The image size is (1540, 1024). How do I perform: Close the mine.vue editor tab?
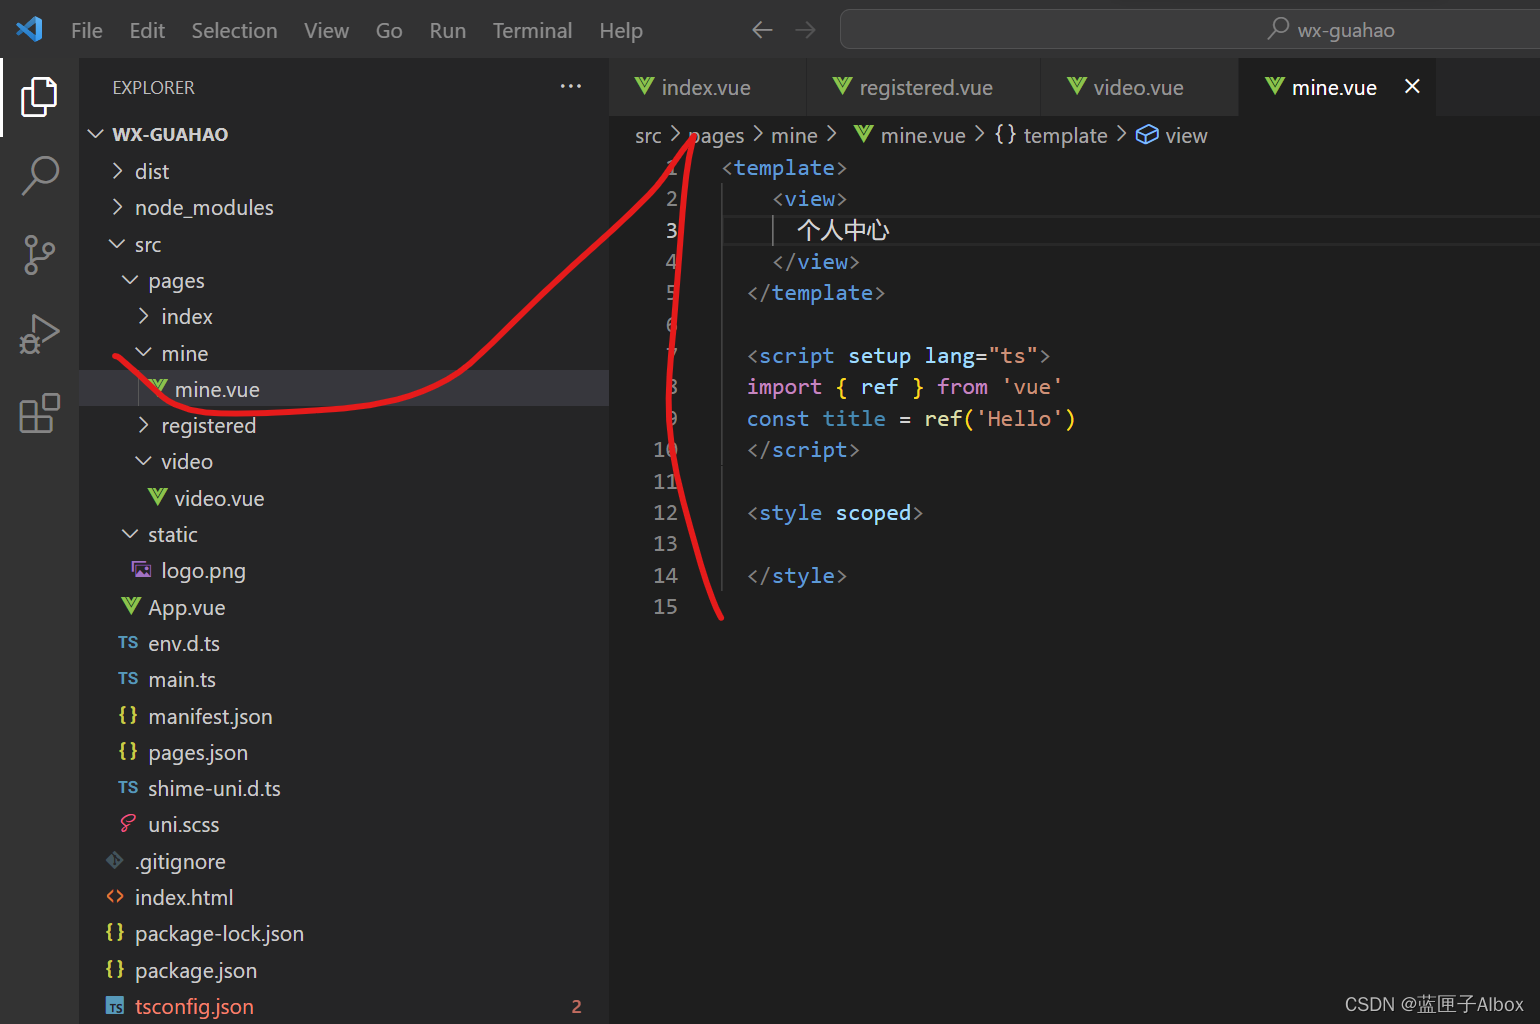point(1412,87)
